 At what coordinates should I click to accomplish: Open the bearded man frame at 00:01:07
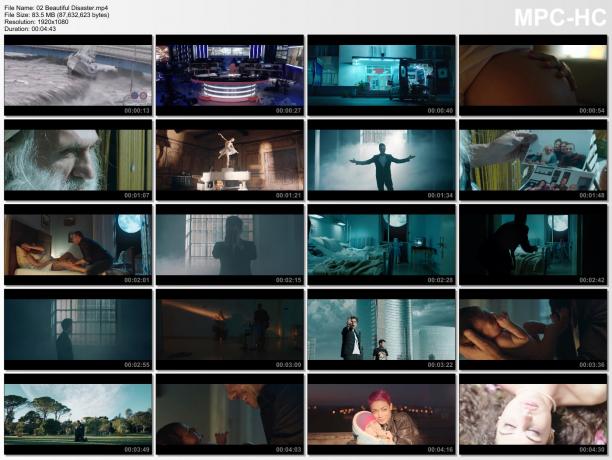(78, 160)
